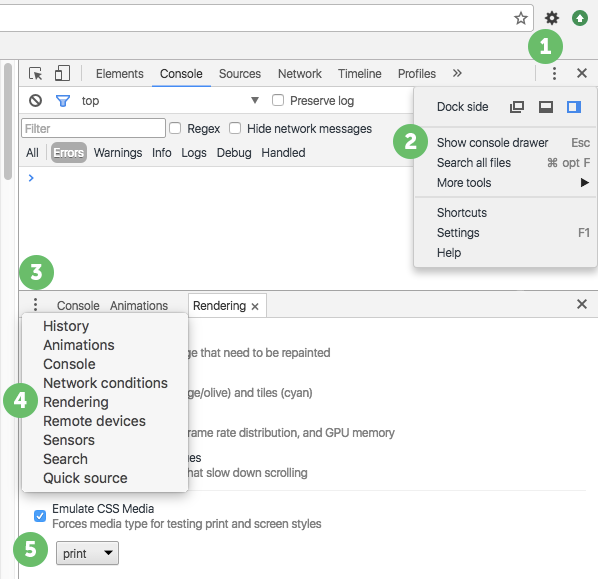The height and width of the screenshot is (579, 598).
Task: Clear the console with the ban icon
Action: tap(35, 101)
